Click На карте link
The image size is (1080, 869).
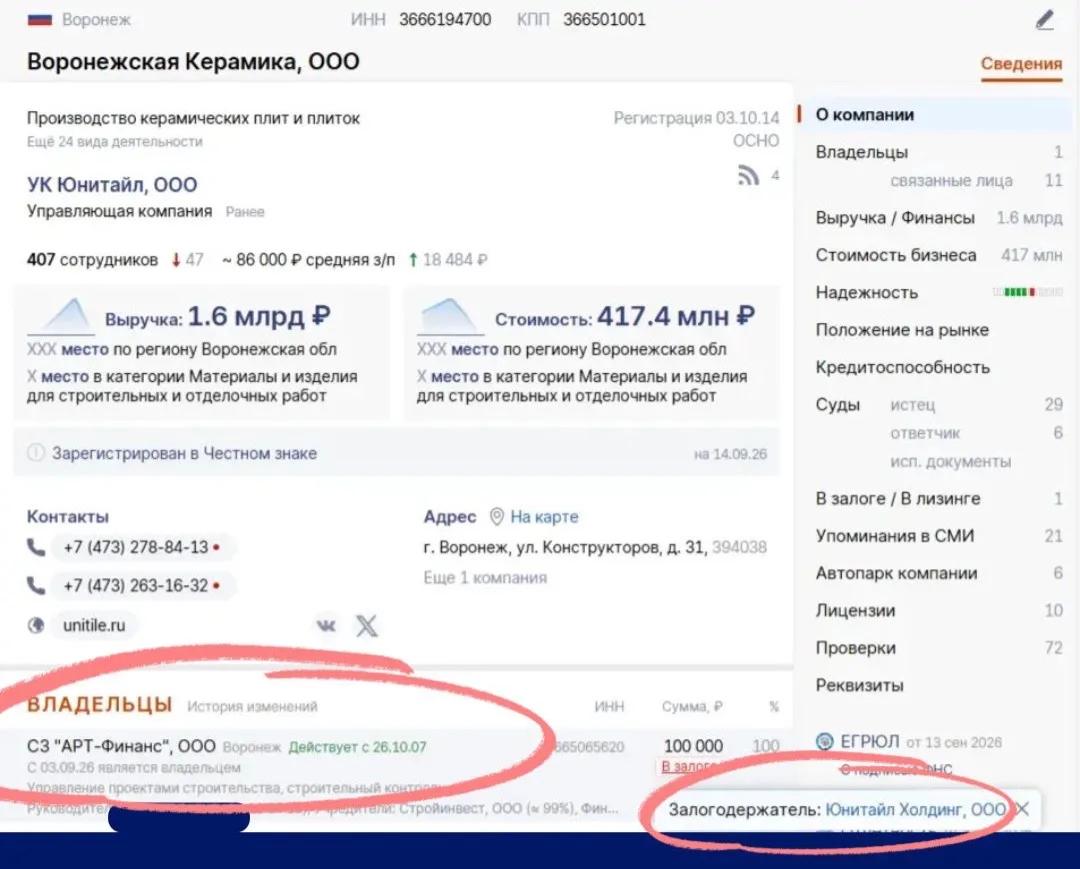[x=544, y=516]
